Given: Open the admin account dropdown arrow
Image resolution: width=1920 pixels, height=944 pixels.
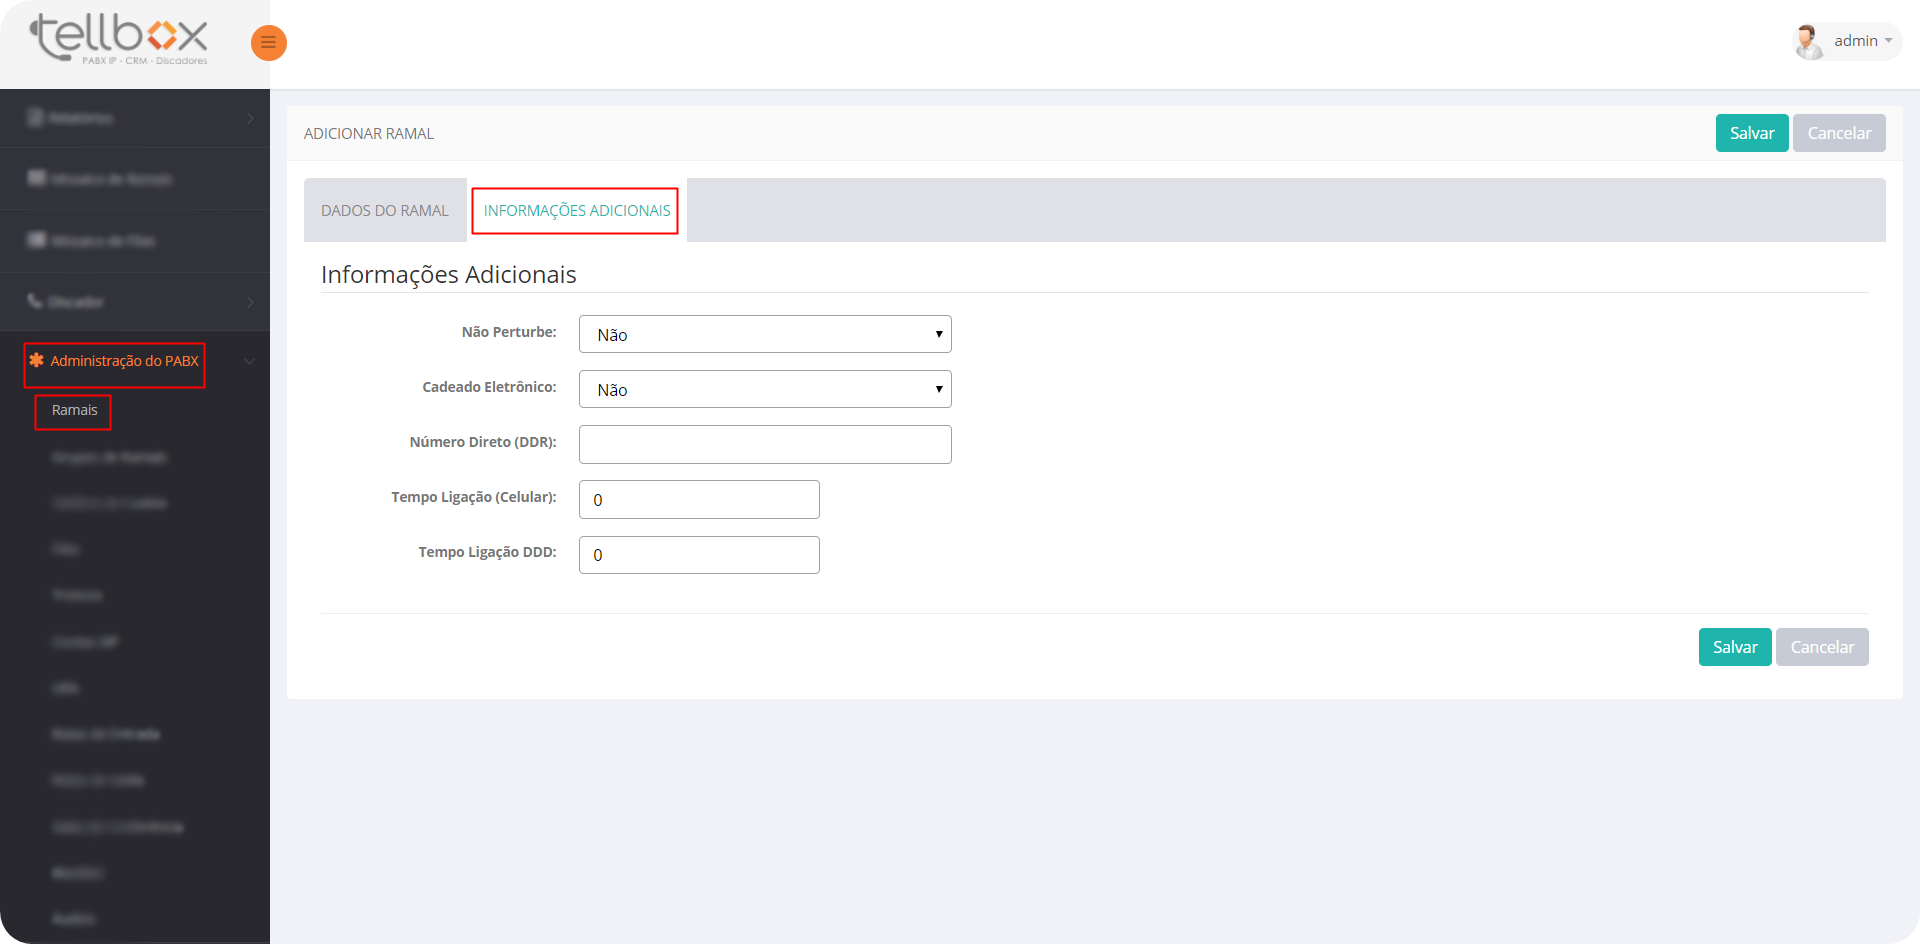Looking at the screenshot, I should [x=1889, y=41].
